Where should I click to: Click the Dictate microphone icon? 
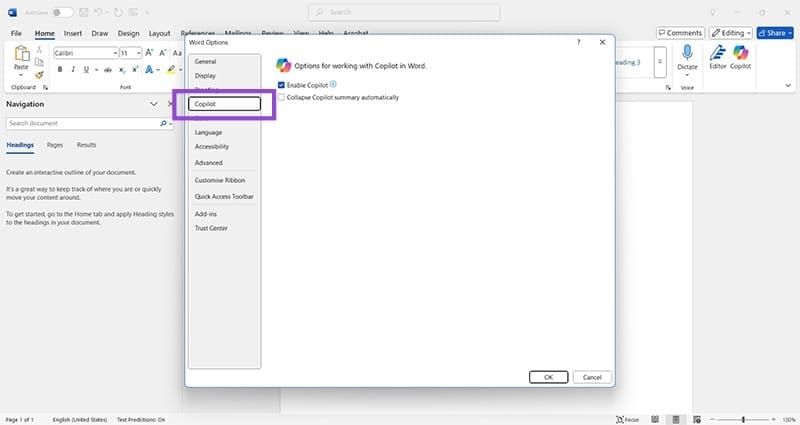[x=687, y=54]
